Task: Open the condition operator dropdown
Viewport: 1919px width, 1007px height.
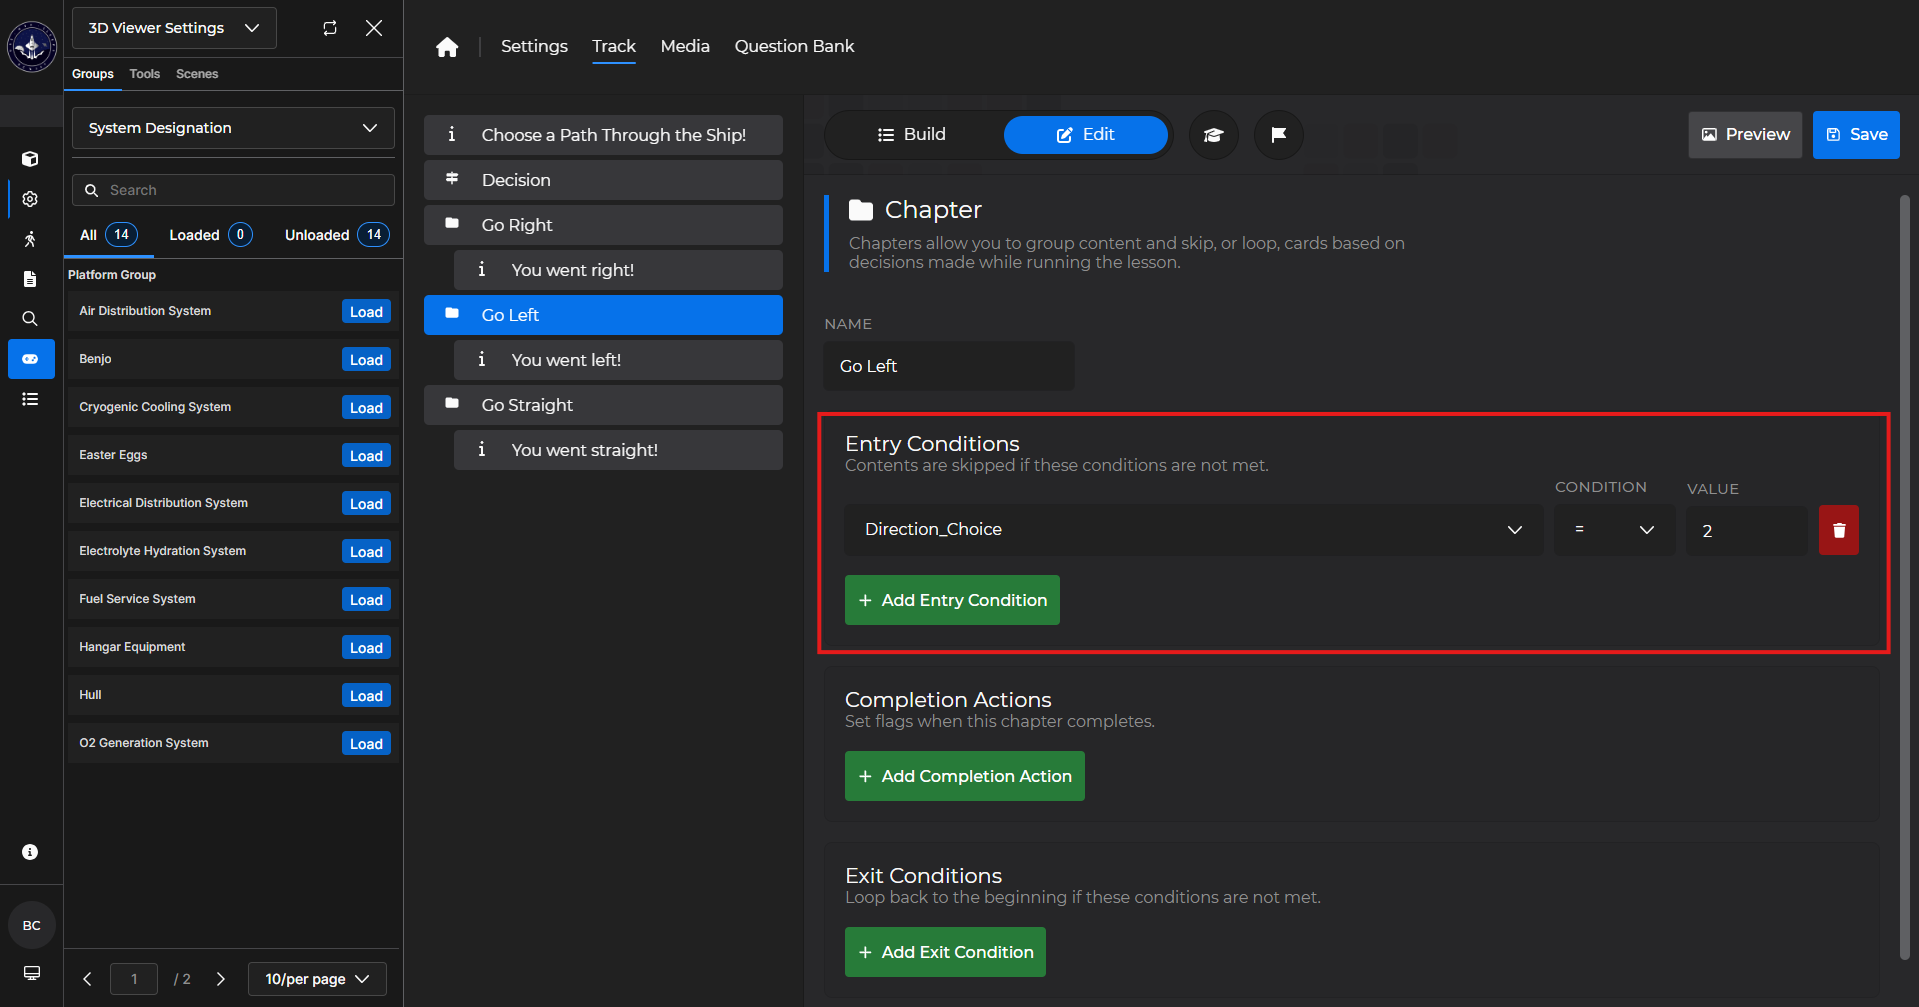Action: coord(1614,530)
